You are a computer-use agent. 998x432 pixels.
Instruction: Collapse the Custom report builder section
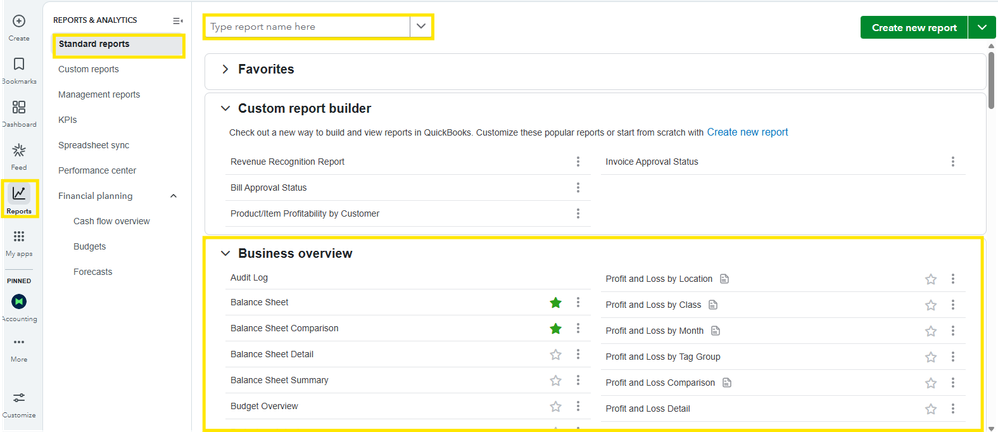click(225, 109)
